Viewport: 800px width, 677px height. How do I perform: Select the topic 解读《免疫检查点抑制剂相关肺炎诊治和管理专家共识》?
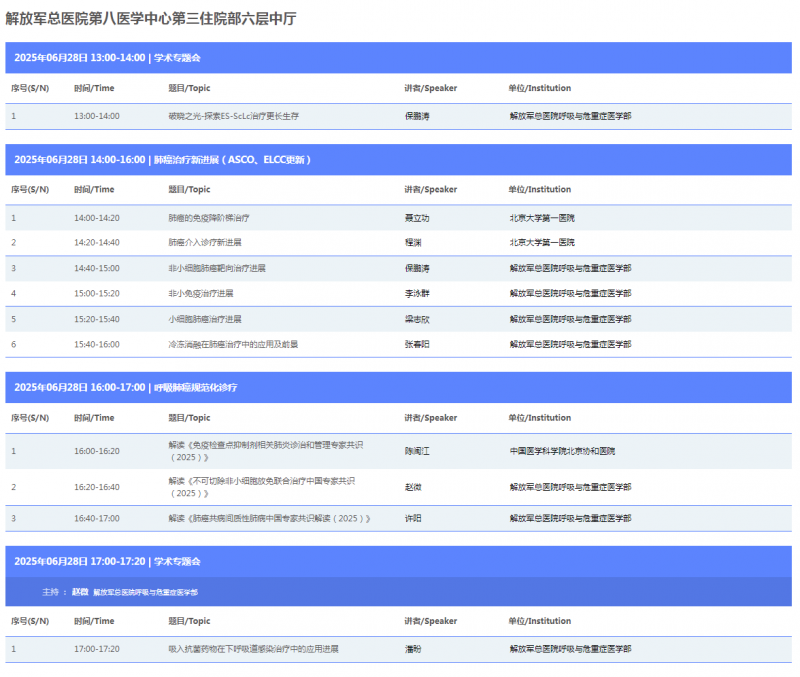pyautogui.click(x=266, y=452)
